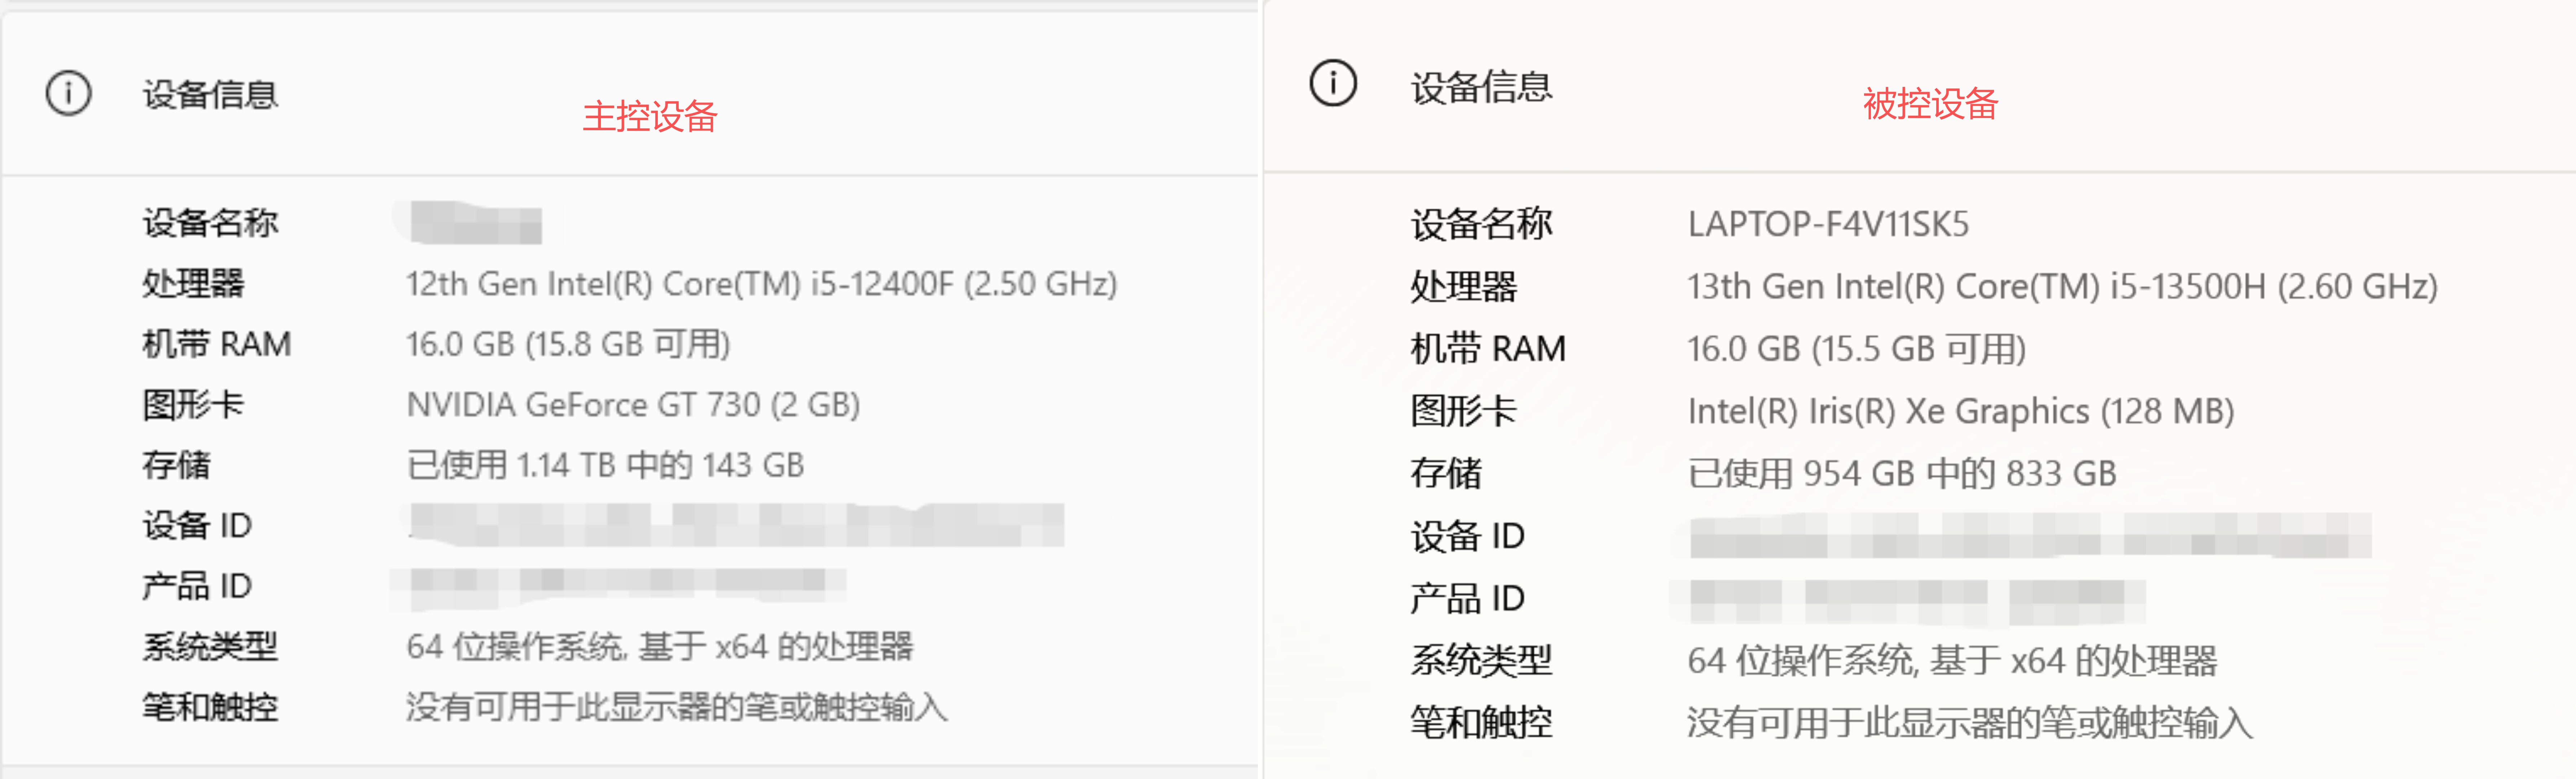Select device name LAPTOP-F4V11SK5
This screenshot has width=2576, height=779.
click(x=1828, y=224)
